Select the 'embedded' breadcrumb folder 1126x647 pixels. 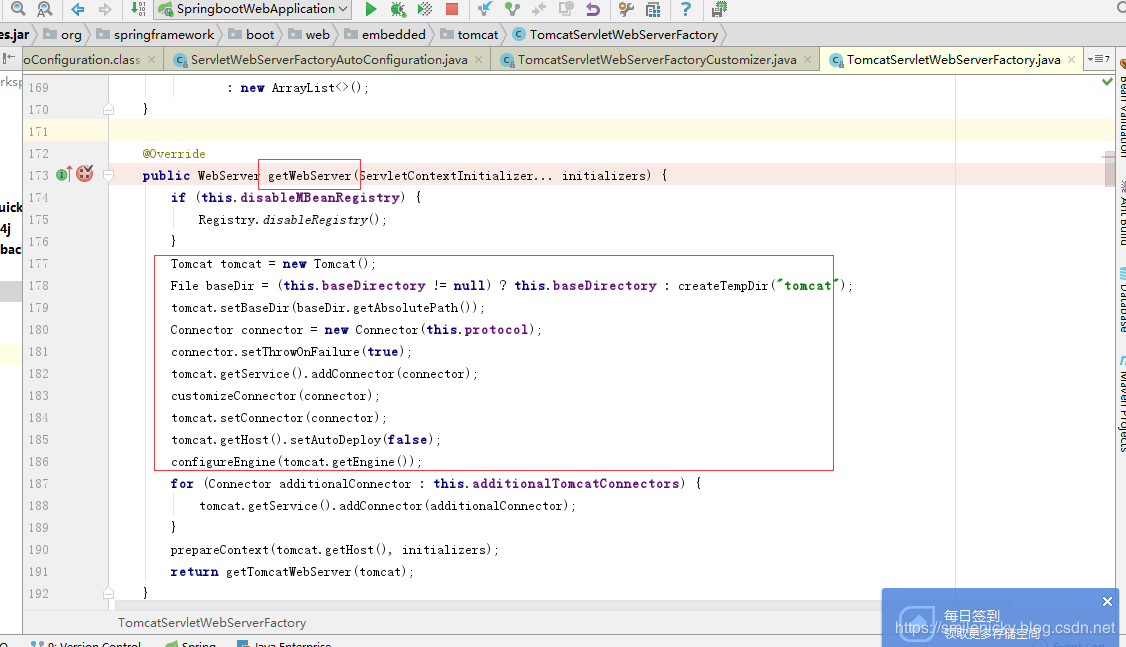pos(385,34)
